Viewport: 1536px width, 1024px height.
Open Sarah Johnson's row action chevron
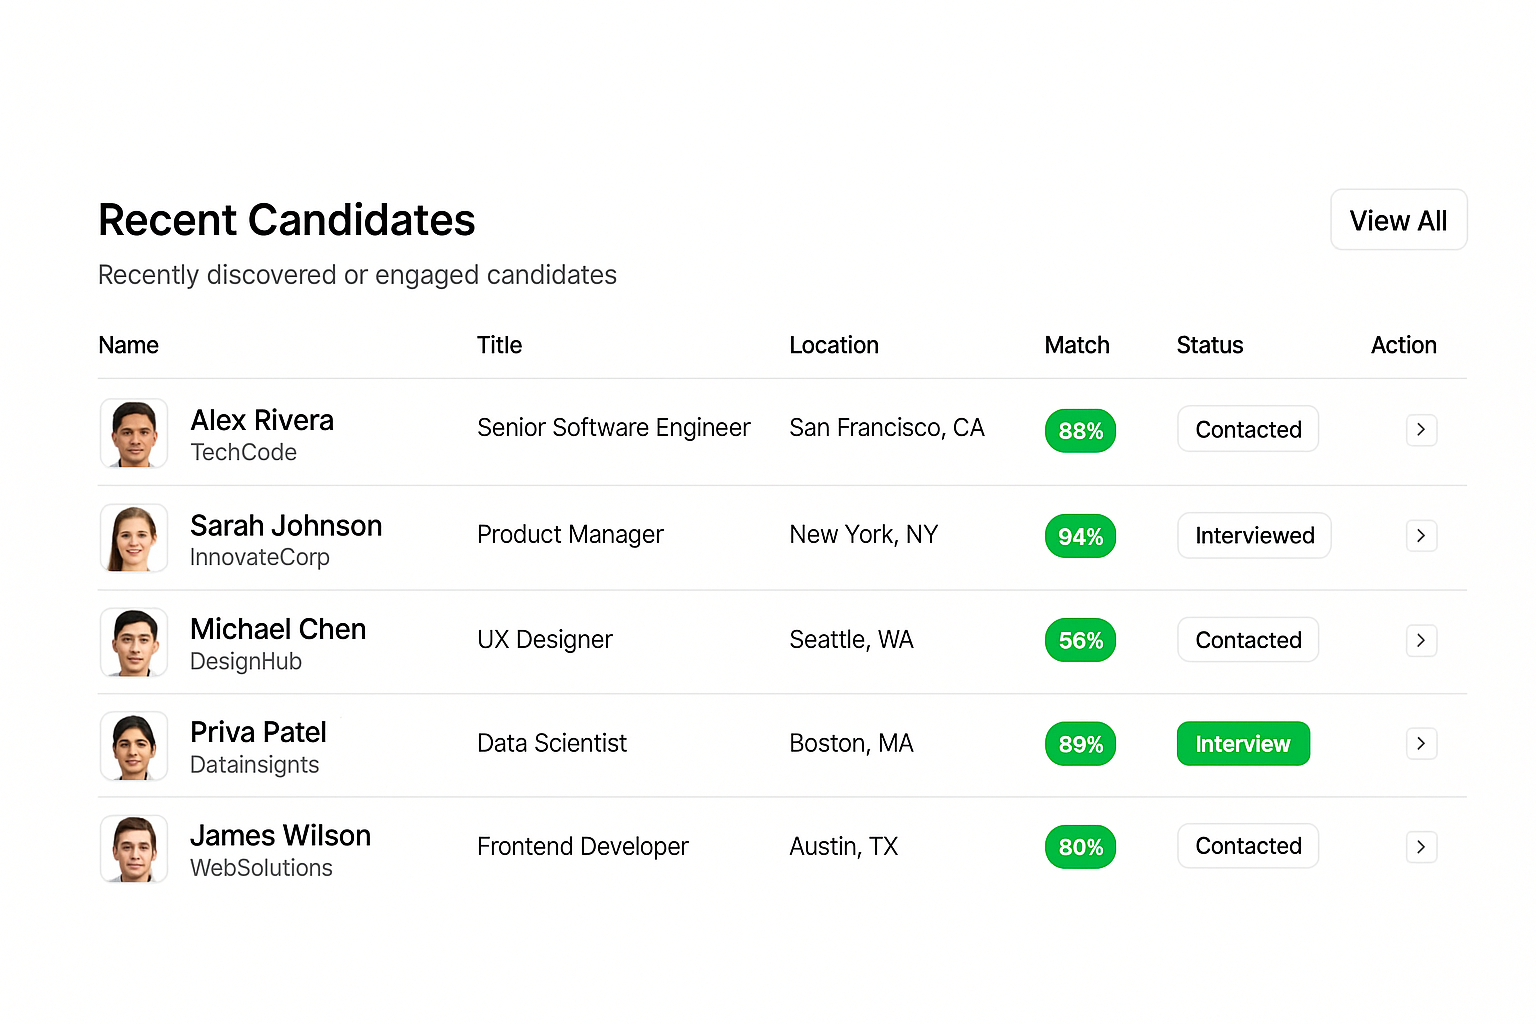1421,536
